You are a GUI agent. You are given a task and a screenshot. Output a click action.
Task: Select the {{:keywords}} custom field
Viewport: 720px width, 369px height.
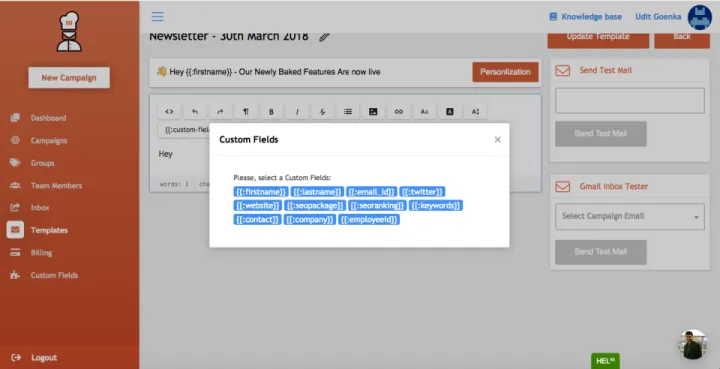[x=436, y=206]
